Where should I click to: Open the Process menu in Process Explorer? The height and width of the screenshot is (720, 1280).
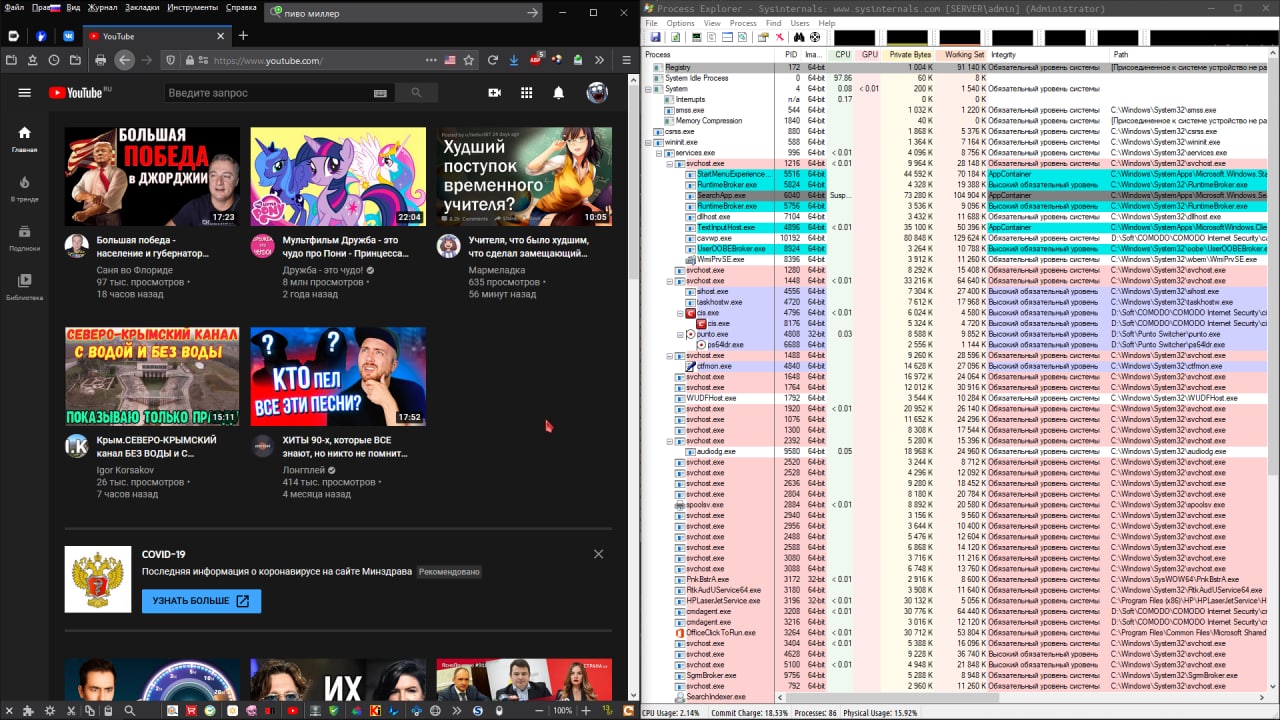[x=743, y=23]
